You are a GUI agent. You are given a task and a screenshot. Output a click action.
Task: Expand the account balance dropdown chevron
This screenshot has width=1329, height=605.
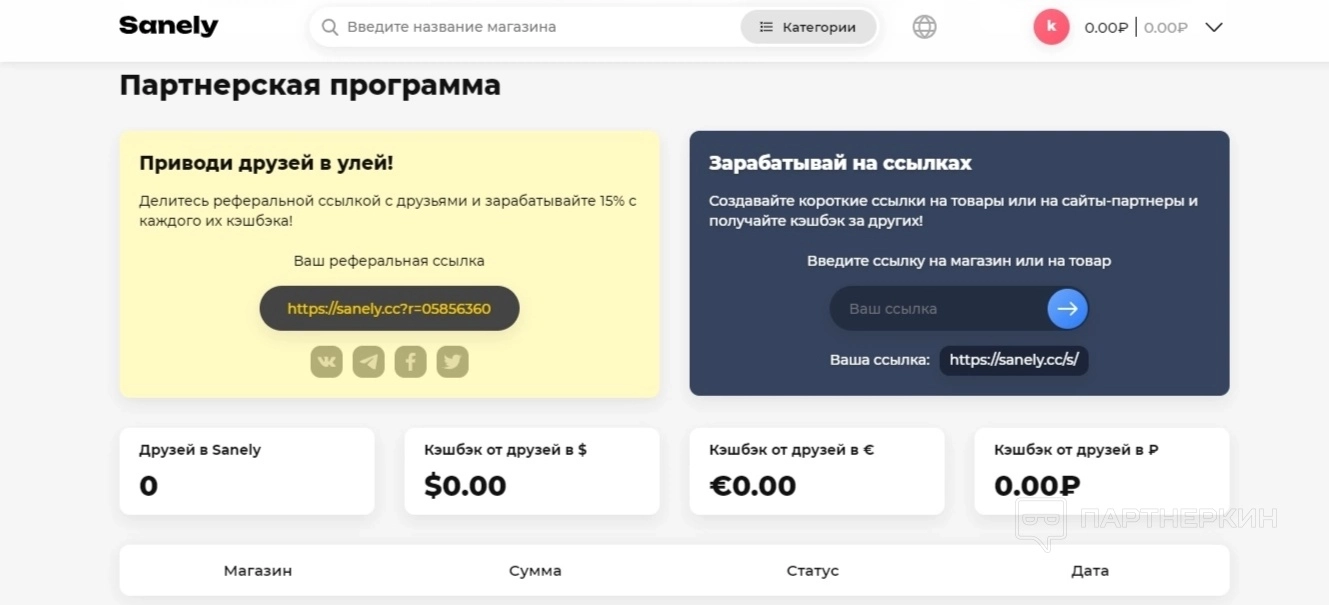tap(1214, 27)
